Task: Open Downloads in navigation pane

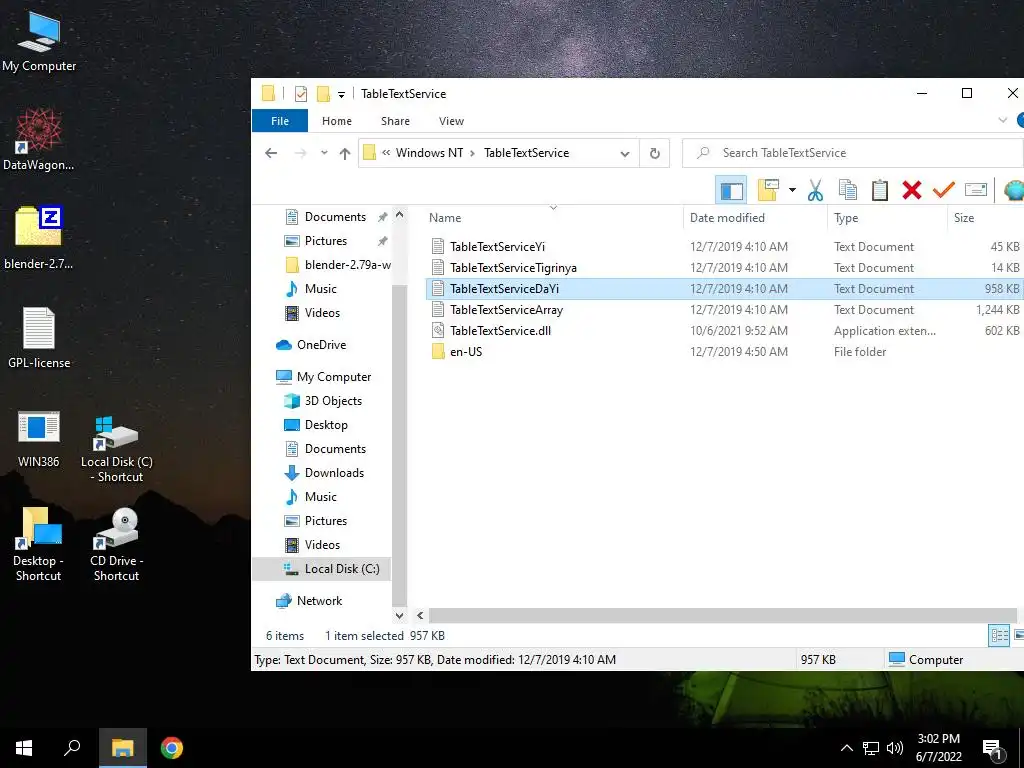Action: 323,473
